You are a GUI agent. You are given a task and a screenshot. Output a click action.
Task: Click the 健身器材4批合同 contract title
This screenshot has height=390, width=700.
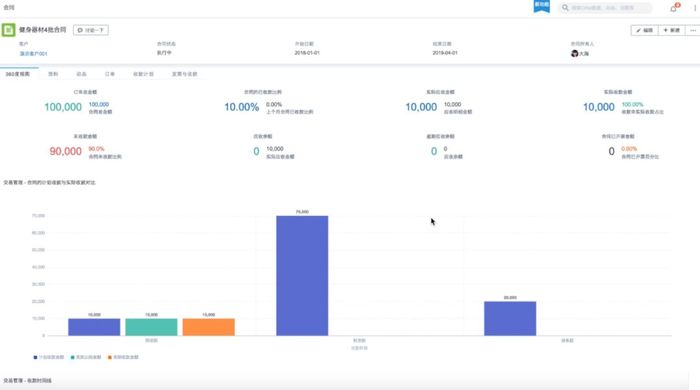pyautogui.click(x=42, y=29)
